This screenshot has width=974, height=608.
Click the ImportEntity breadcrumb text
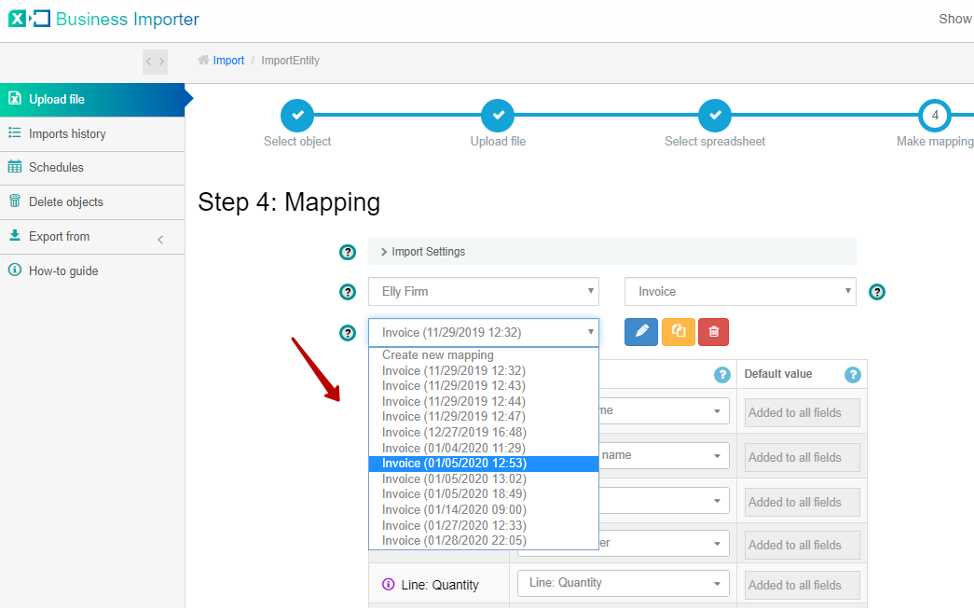[290, 60]
